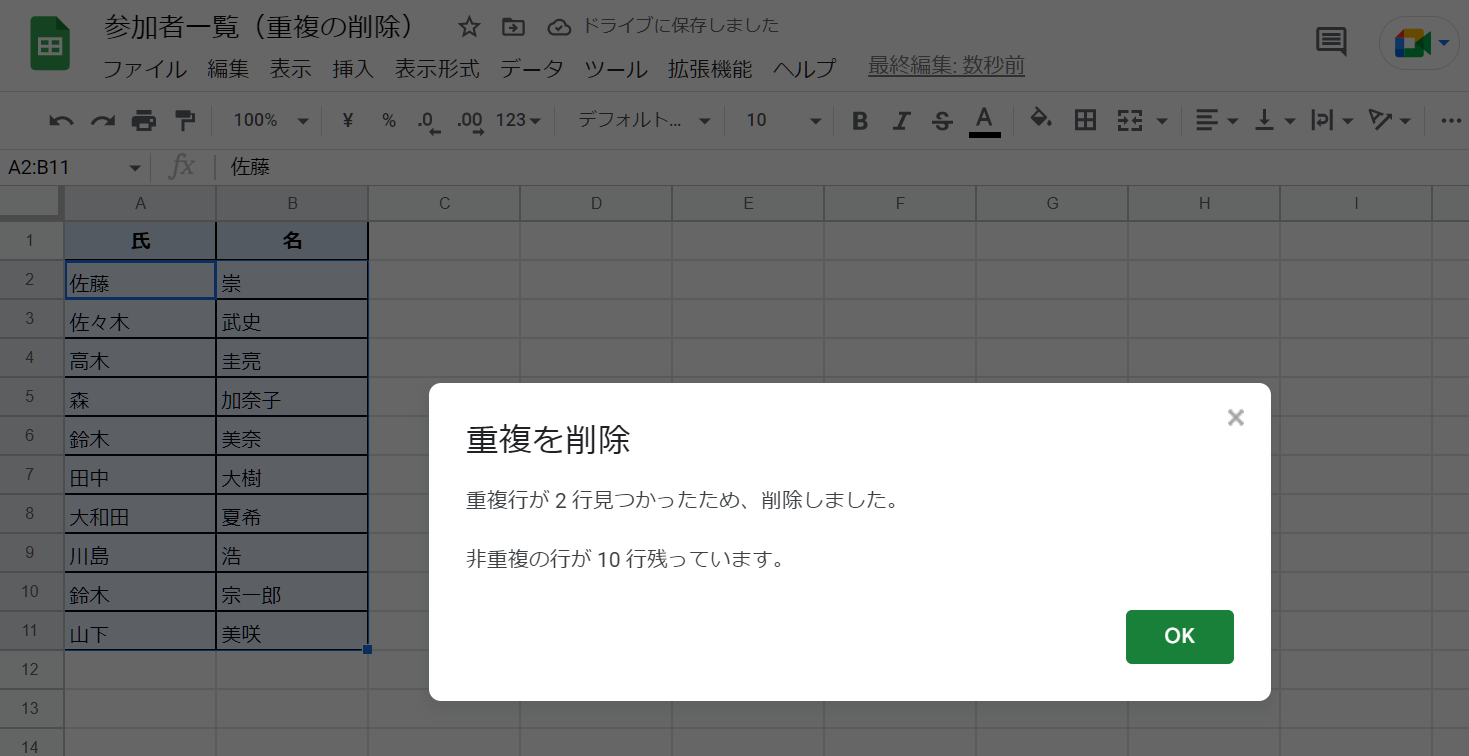The height and width of the screenshot is (756, 1469).
Task: Toggle strikethrough formatting
Action: click(x=943, y=120)
